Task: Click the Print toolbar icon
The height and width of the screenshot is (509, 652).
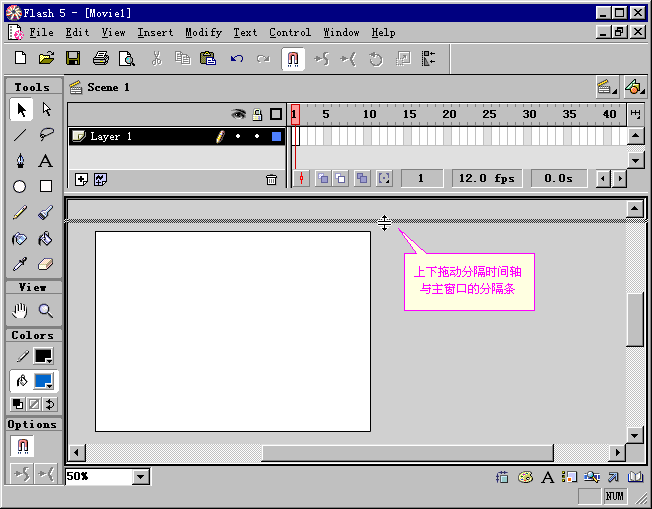Action: point(101,58)
